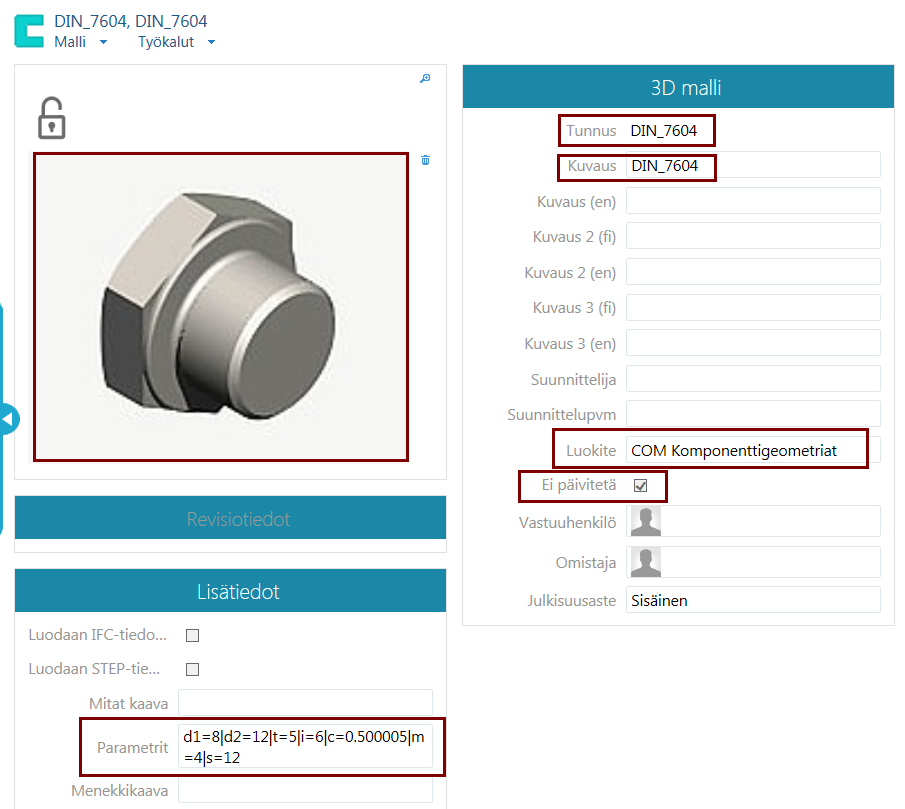Click the Julkisuusaste field showing Sisäinen
Screen dimensions: 905x809
pos(752,600)
